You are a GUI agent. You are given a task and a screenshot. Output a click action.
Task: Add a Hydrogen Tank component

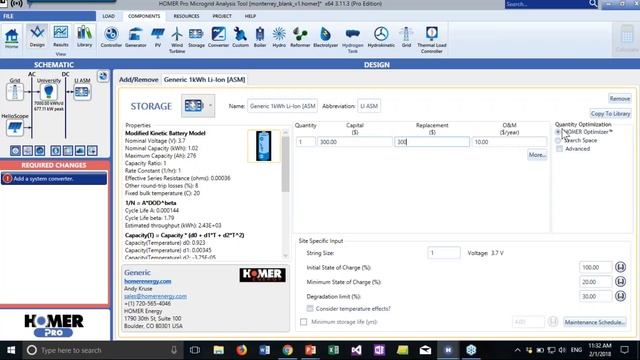tap(353, 40)
